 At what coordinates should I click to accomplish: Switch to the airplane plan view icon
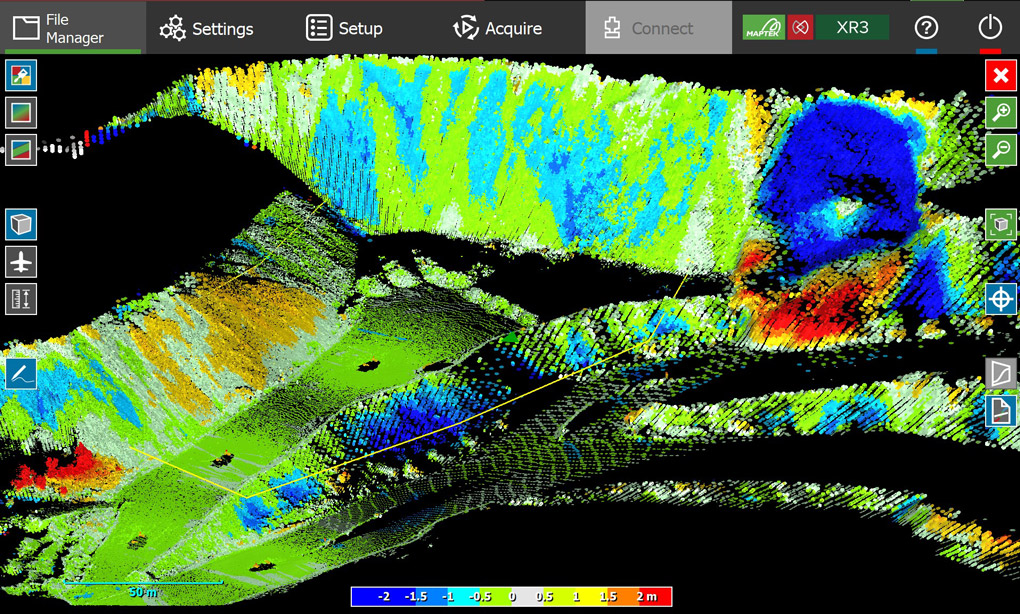pos(21,262)
